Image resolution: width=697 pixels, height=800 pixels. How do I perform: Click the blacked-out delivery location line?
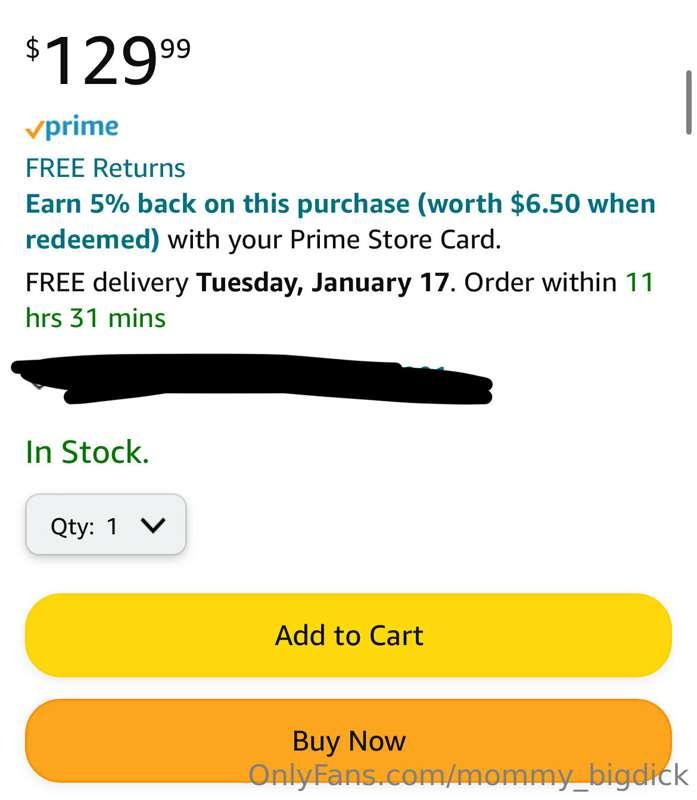pos(250,379)
